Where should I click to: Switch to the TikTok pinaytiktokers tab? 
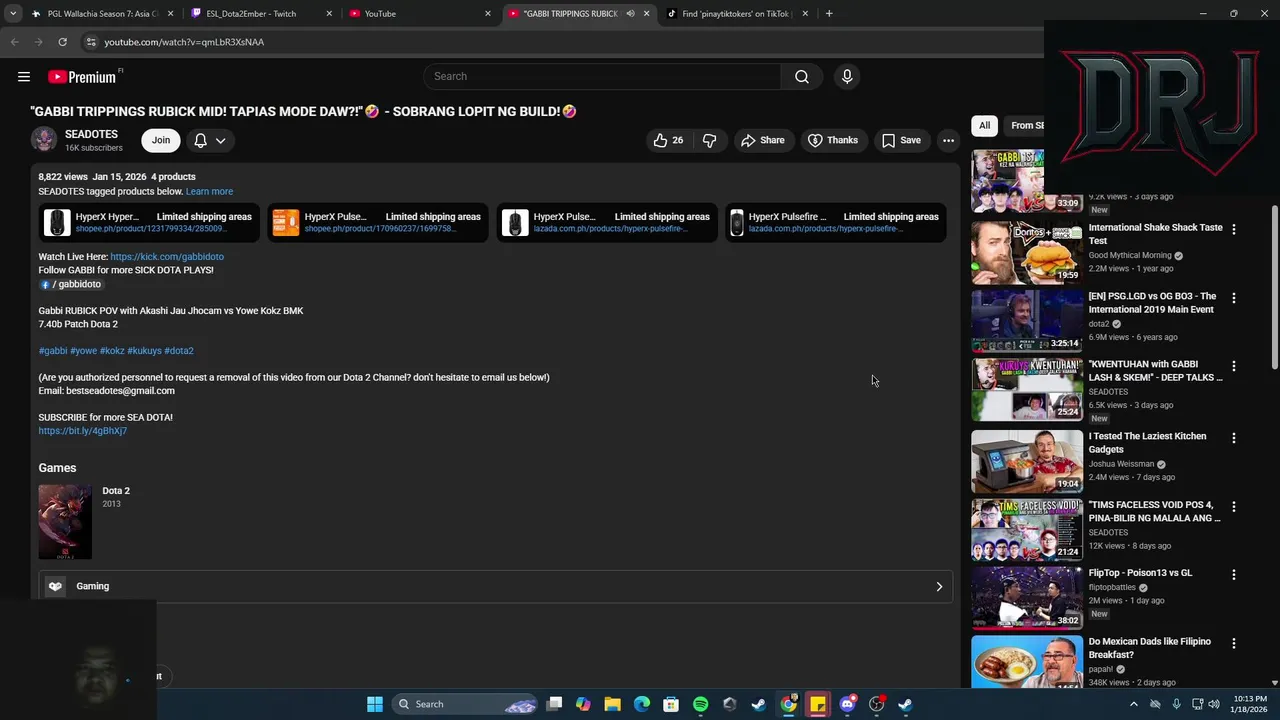pyautogui.click(x=737, y=14)
